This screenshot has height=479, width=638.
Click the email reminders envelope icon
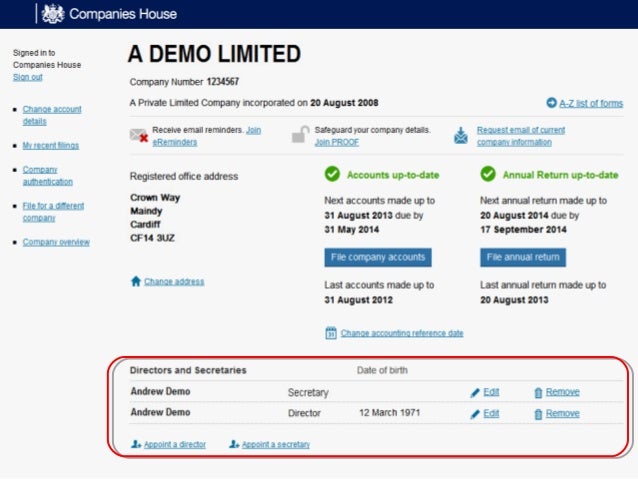[x=139, y=136]
